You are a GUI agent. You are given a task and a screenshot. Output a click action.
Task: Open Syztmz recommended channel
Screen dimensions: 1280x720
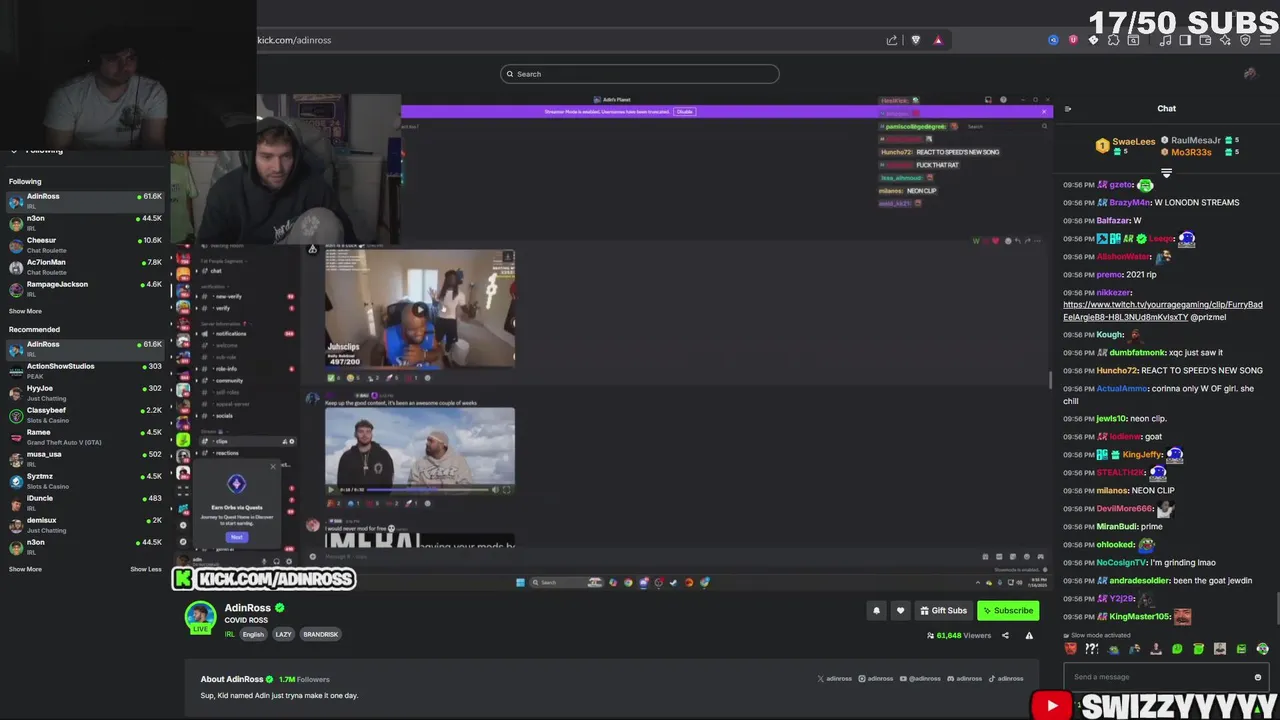click(84, 480)
